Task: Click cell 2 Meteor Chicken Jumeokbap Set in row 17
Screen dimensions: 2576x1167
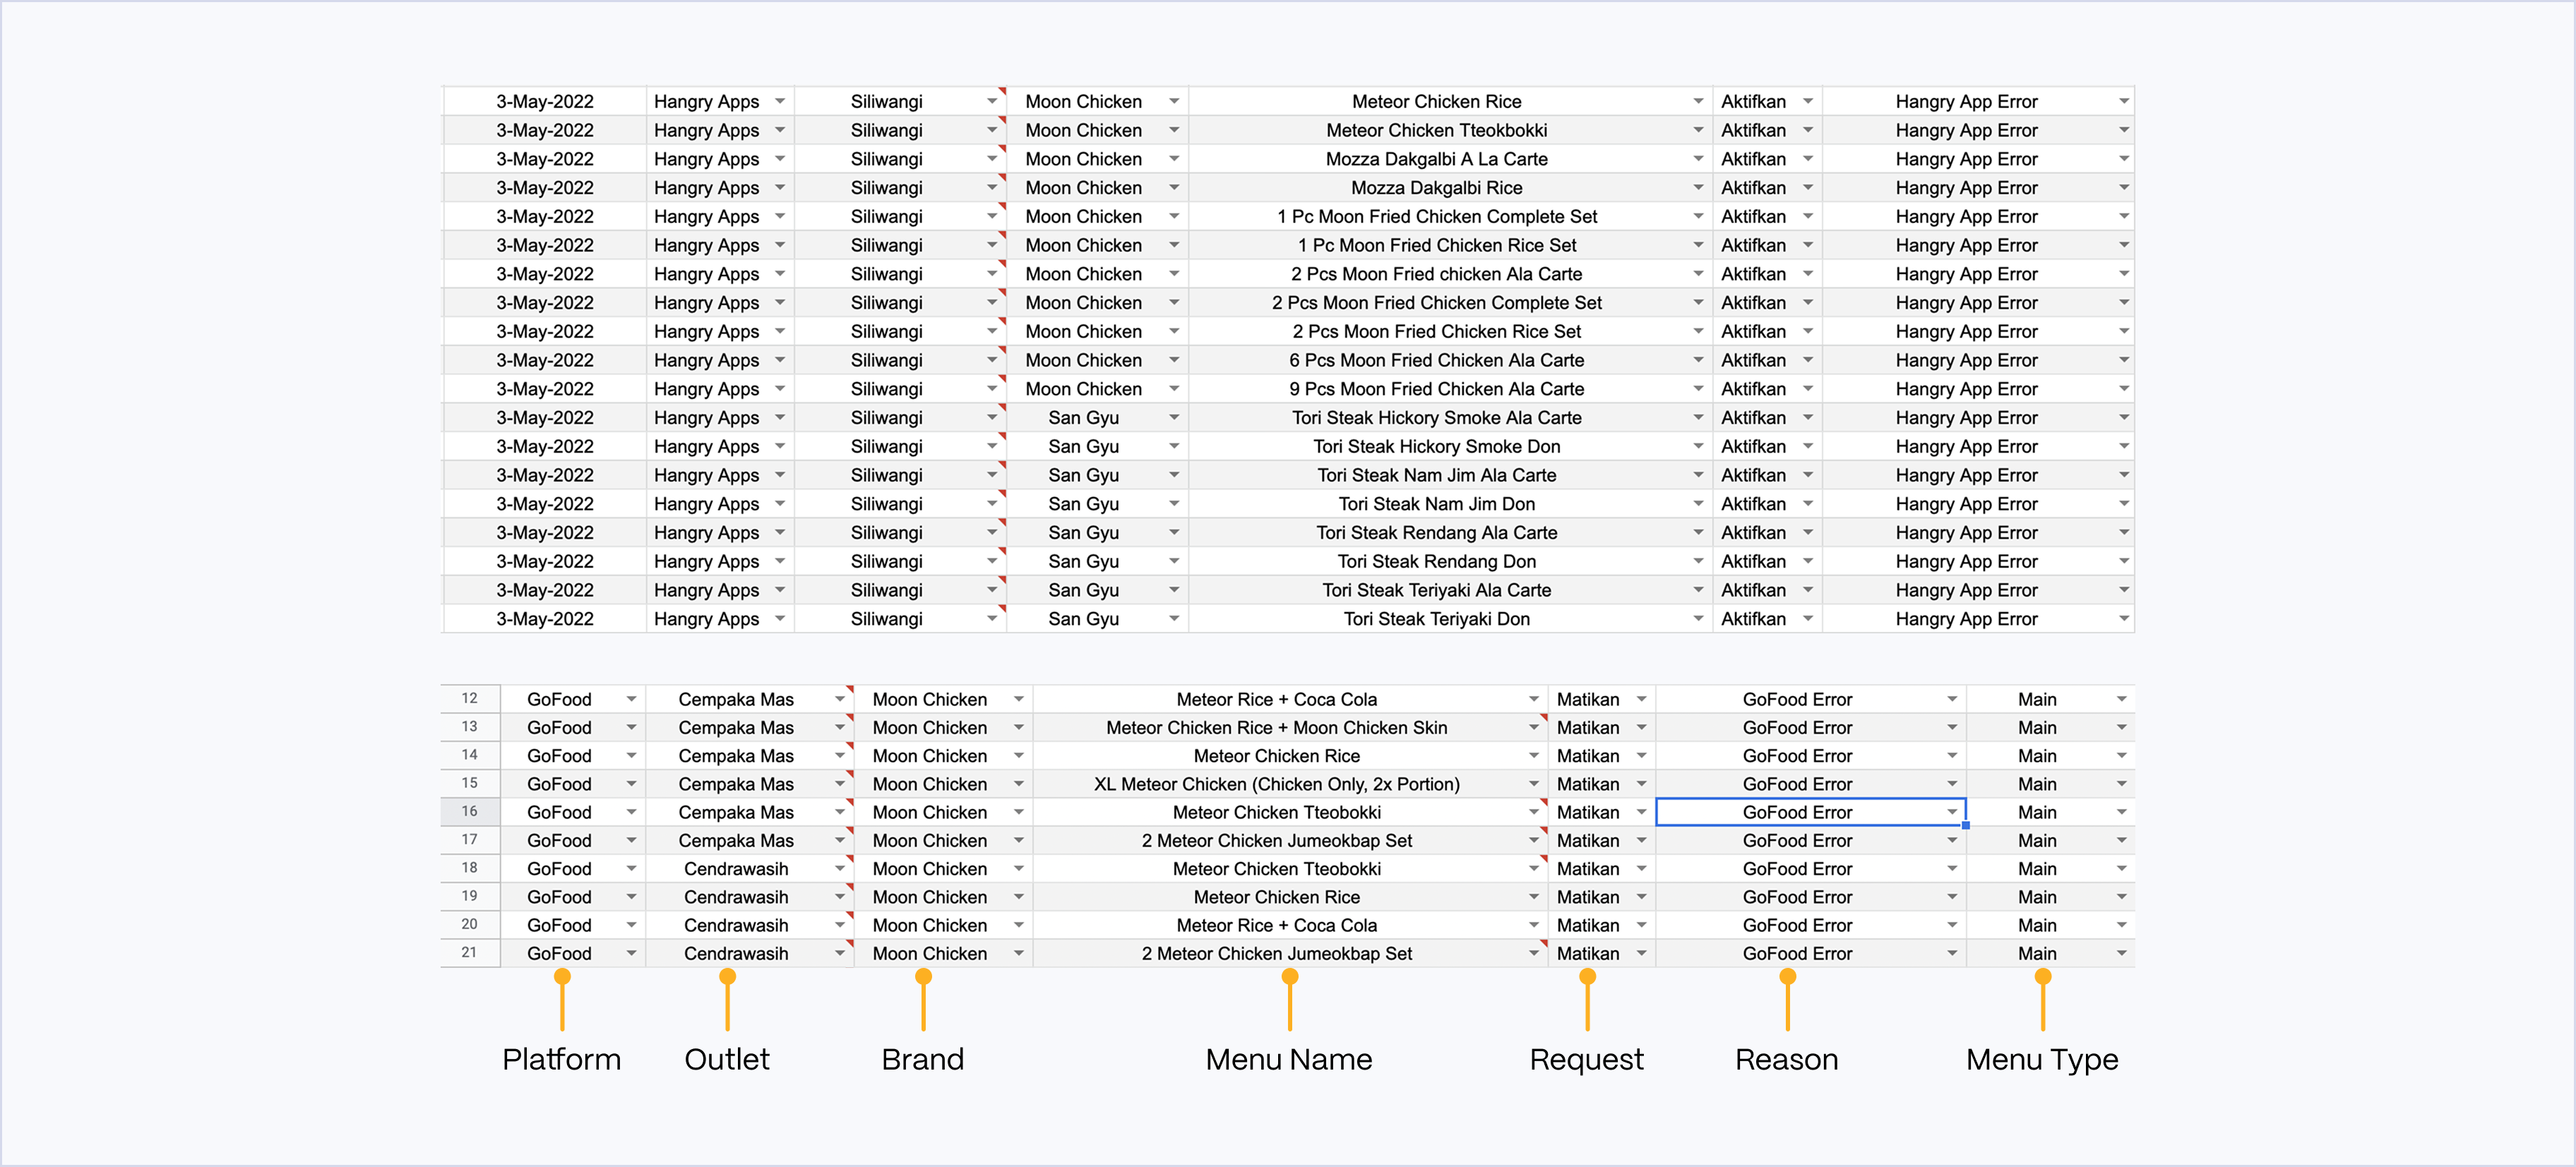Action: click(x=1290, y=840)
